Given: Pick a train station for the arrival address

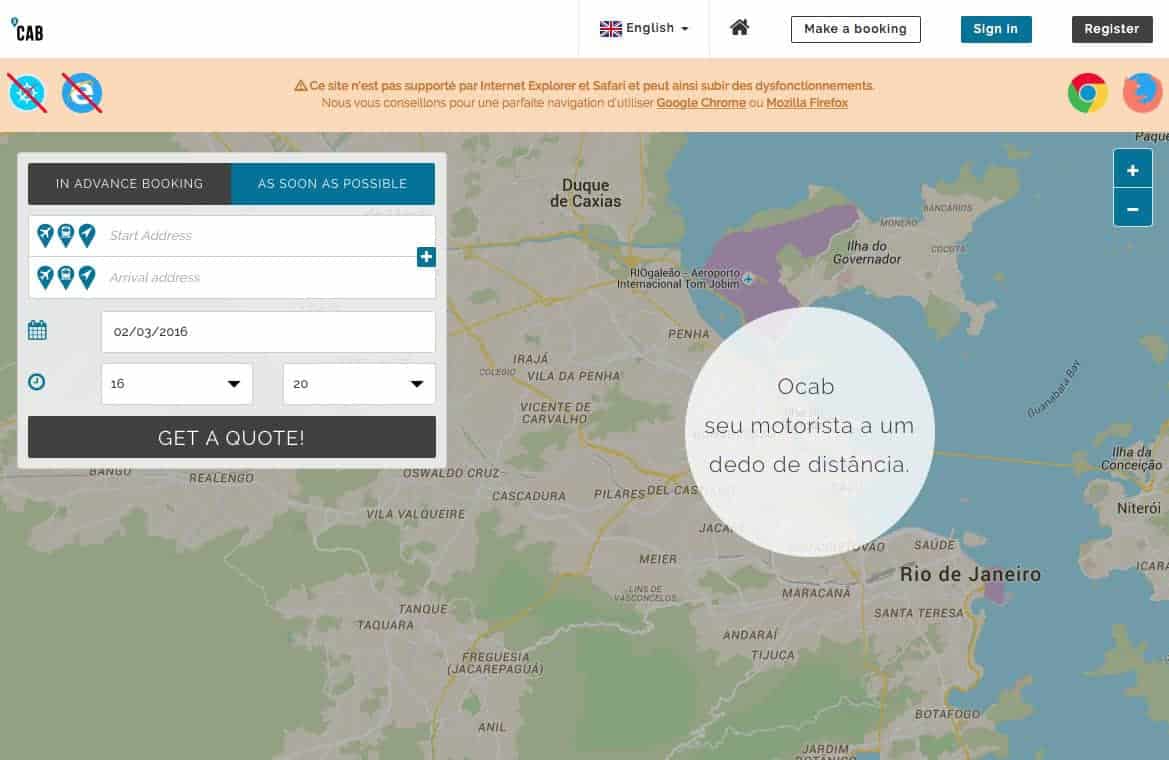Looking at the screenshot, I should coord(66,277).
